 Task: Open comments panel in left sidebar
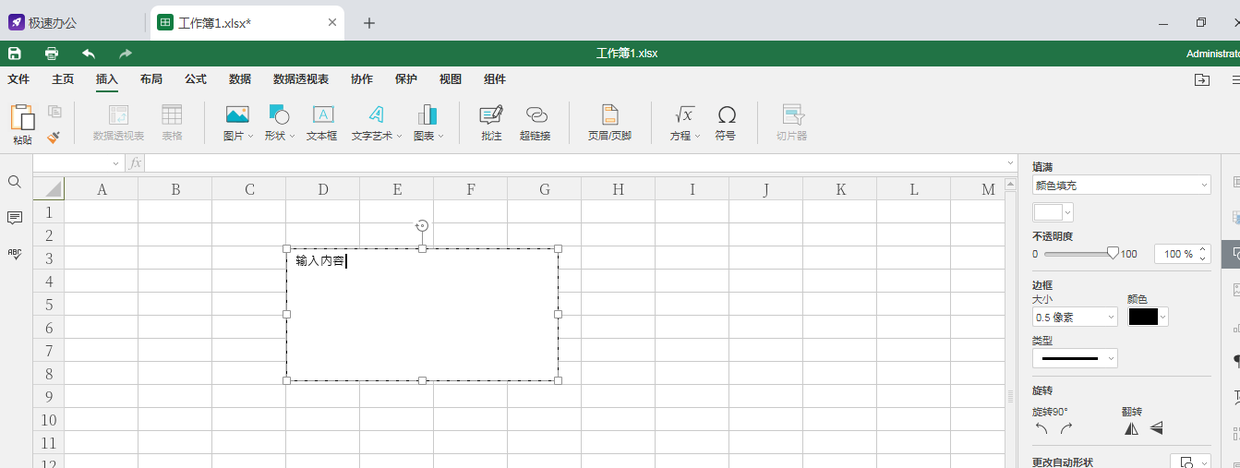15,217
